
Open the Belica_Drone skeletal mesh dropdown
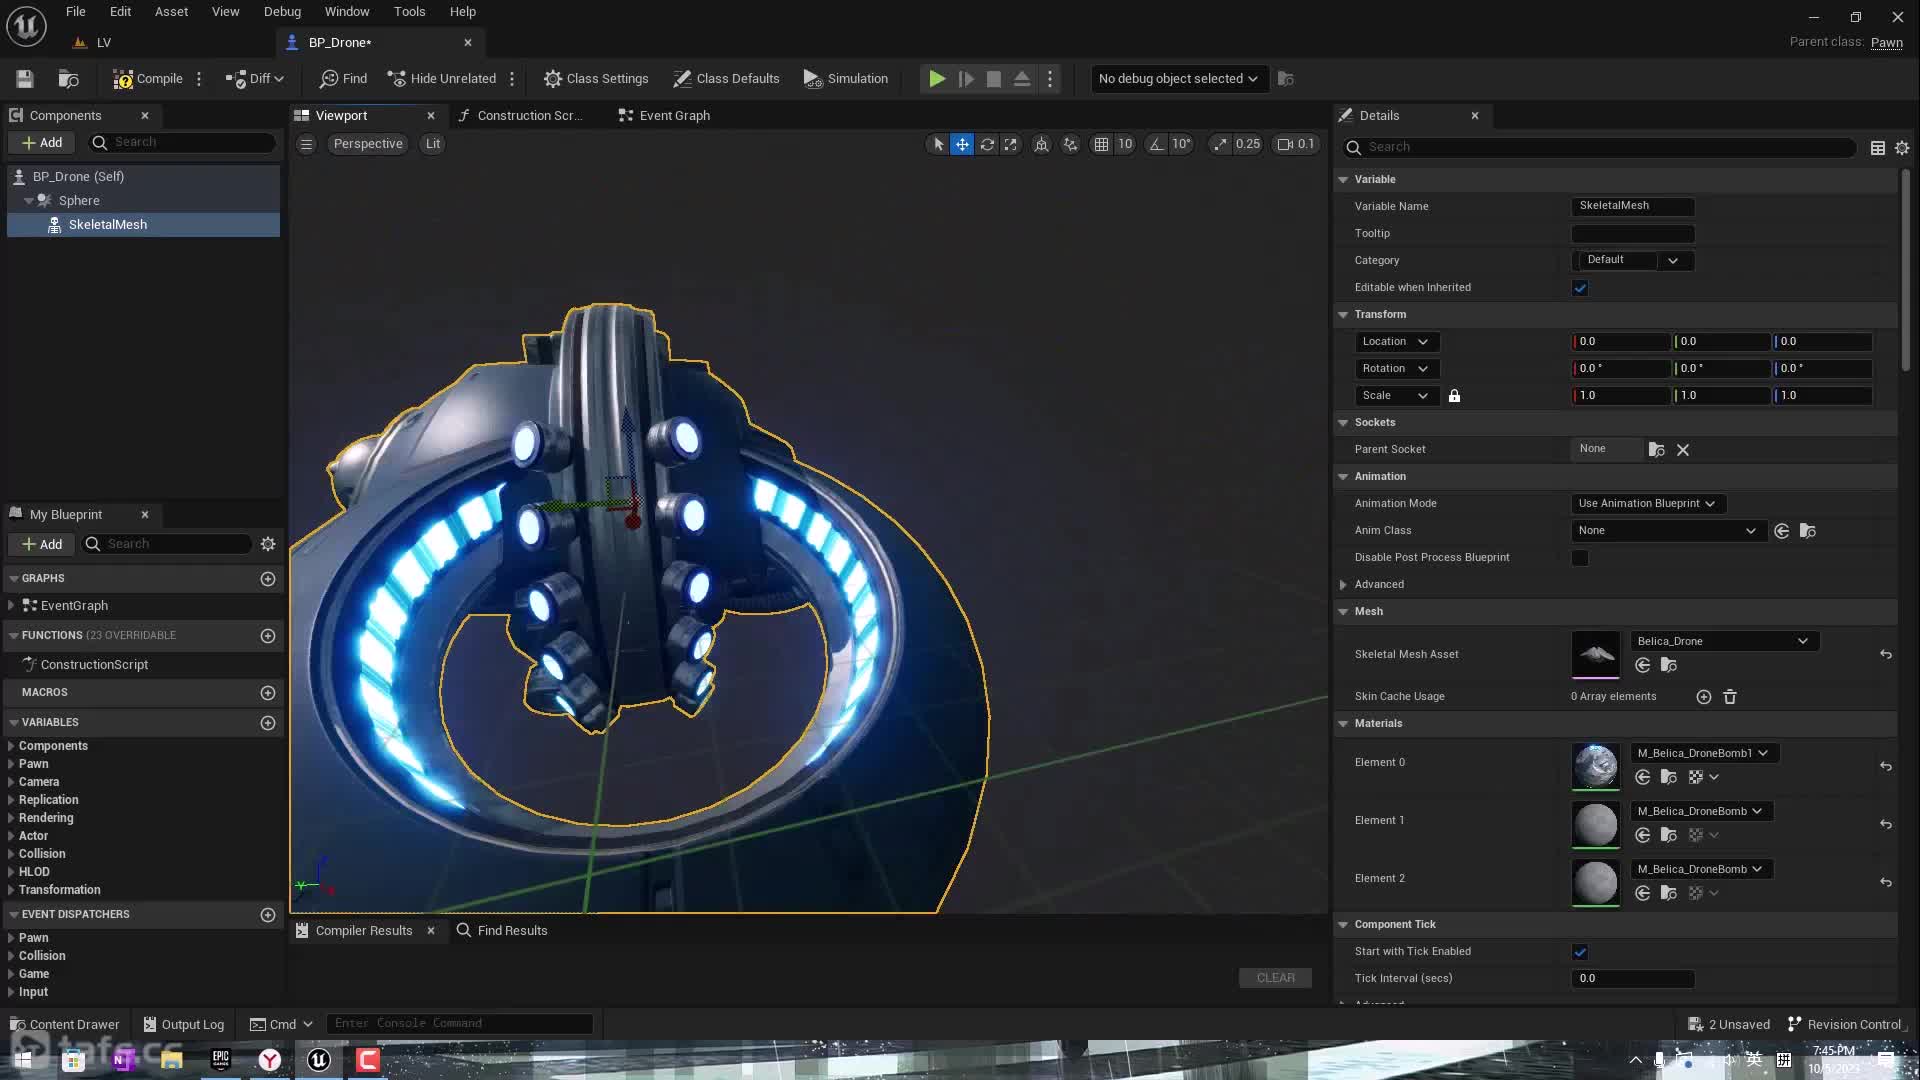pos(1724,642)
